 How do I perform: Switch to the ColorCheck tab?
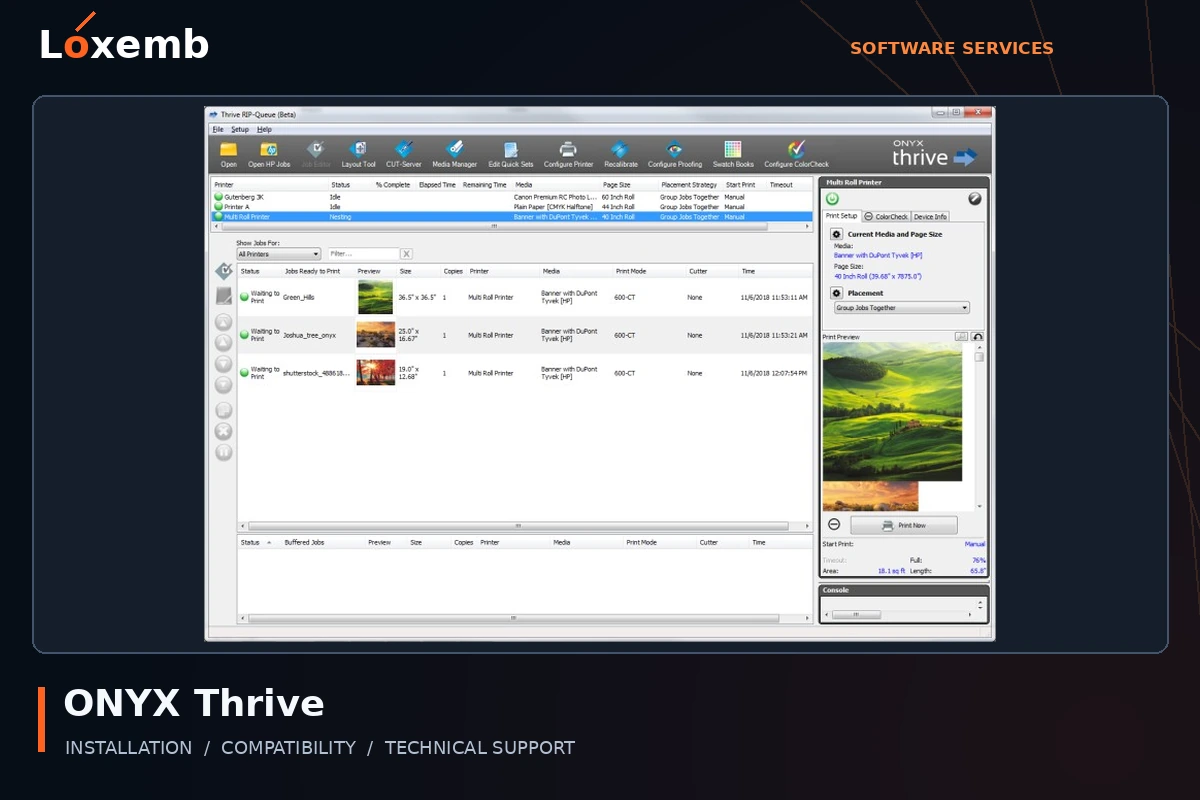coord(886,216)
